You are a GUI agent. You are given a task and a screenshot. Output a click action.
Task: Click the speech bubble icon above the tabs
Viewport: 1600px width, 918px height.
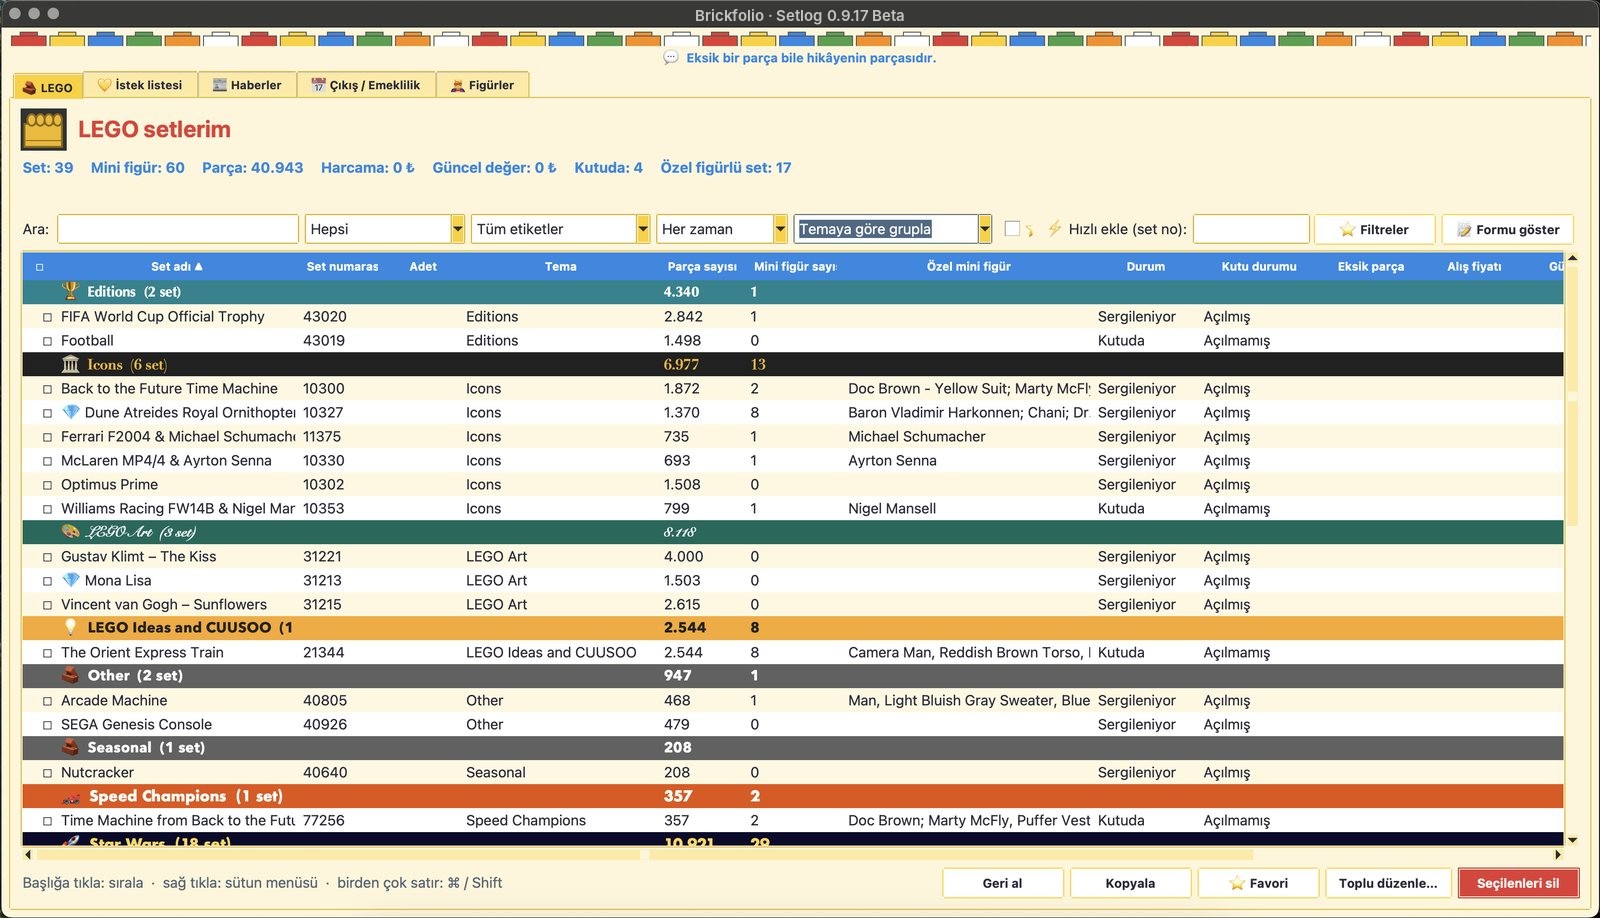[671, 58]
